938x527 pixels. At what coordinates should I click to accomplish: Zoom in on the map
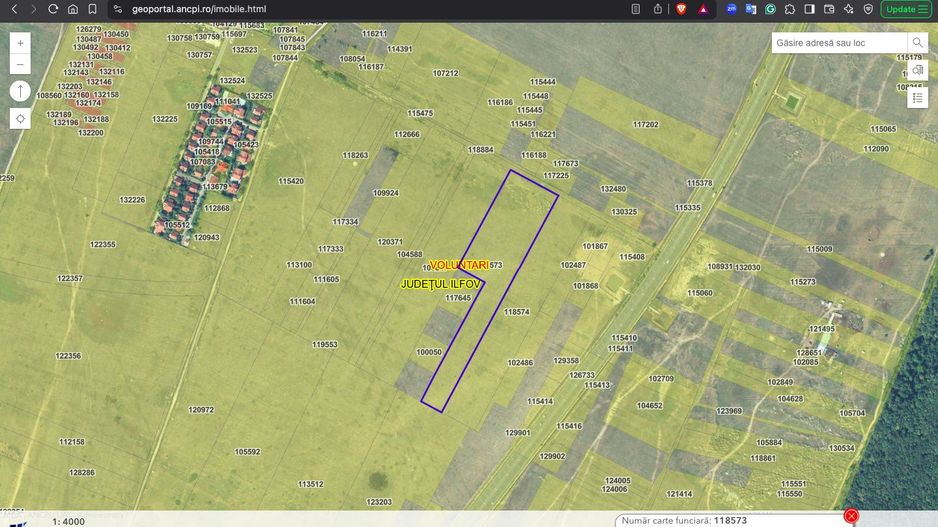(x=20, y=43)
